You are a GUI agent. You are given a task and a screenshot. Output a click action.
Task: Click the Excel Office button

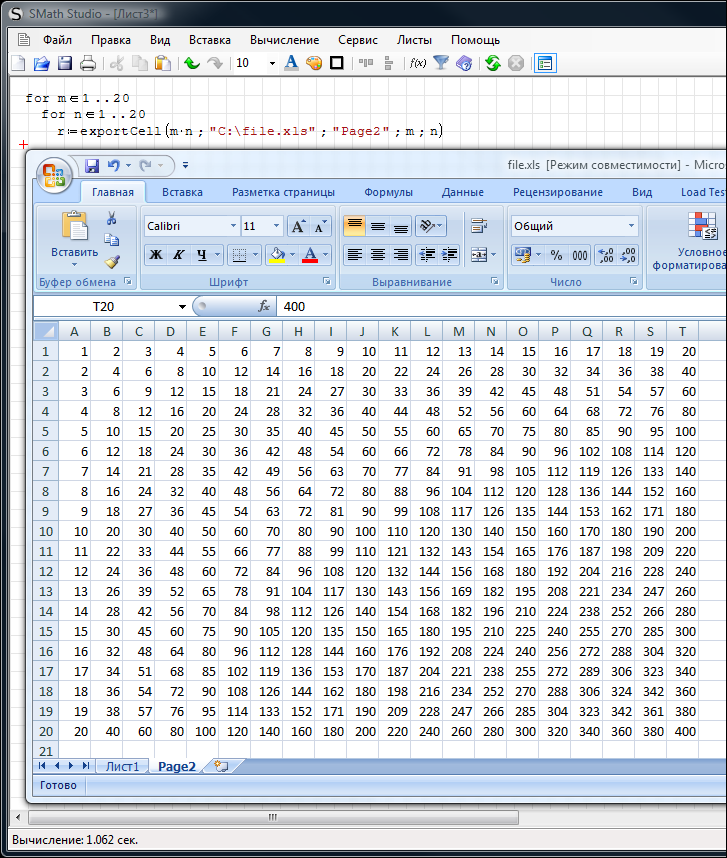click(54, 177)
